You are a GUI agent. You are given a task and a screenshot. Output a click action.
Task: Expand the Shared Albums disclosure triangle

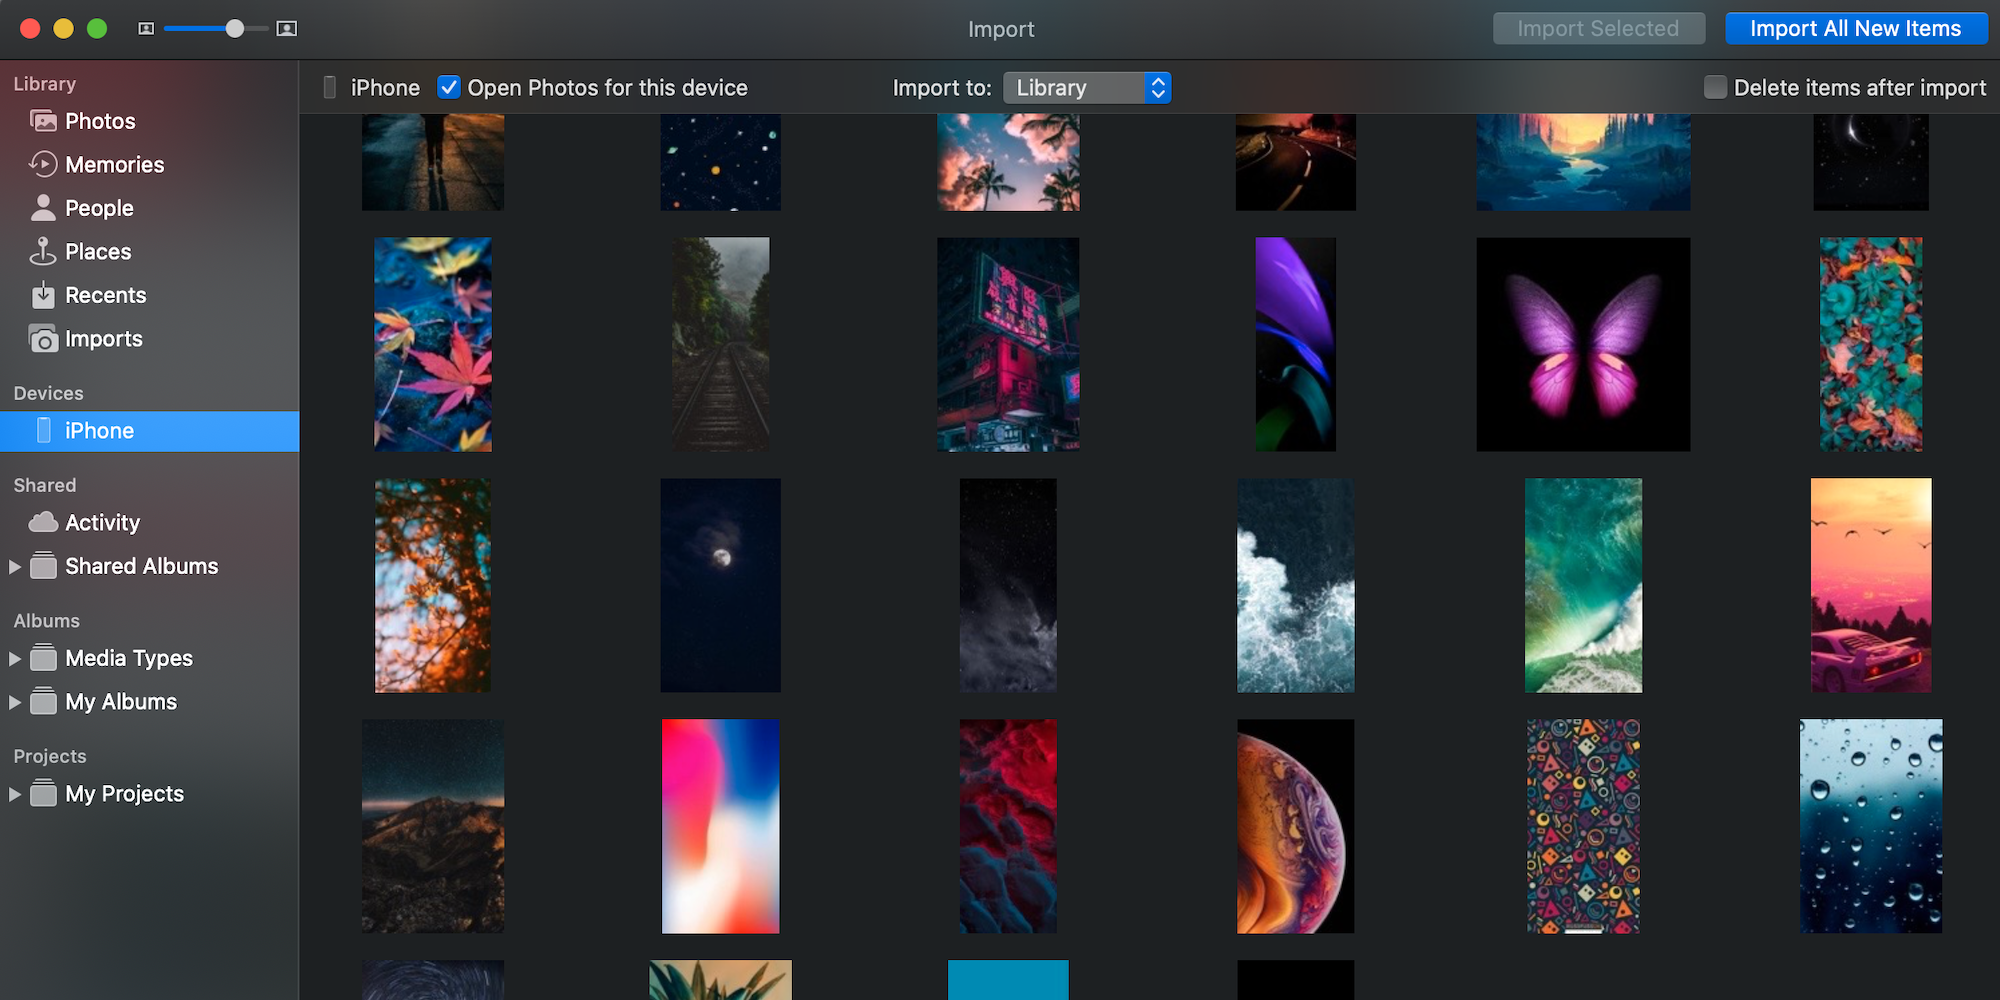click(x=15, y=566)
